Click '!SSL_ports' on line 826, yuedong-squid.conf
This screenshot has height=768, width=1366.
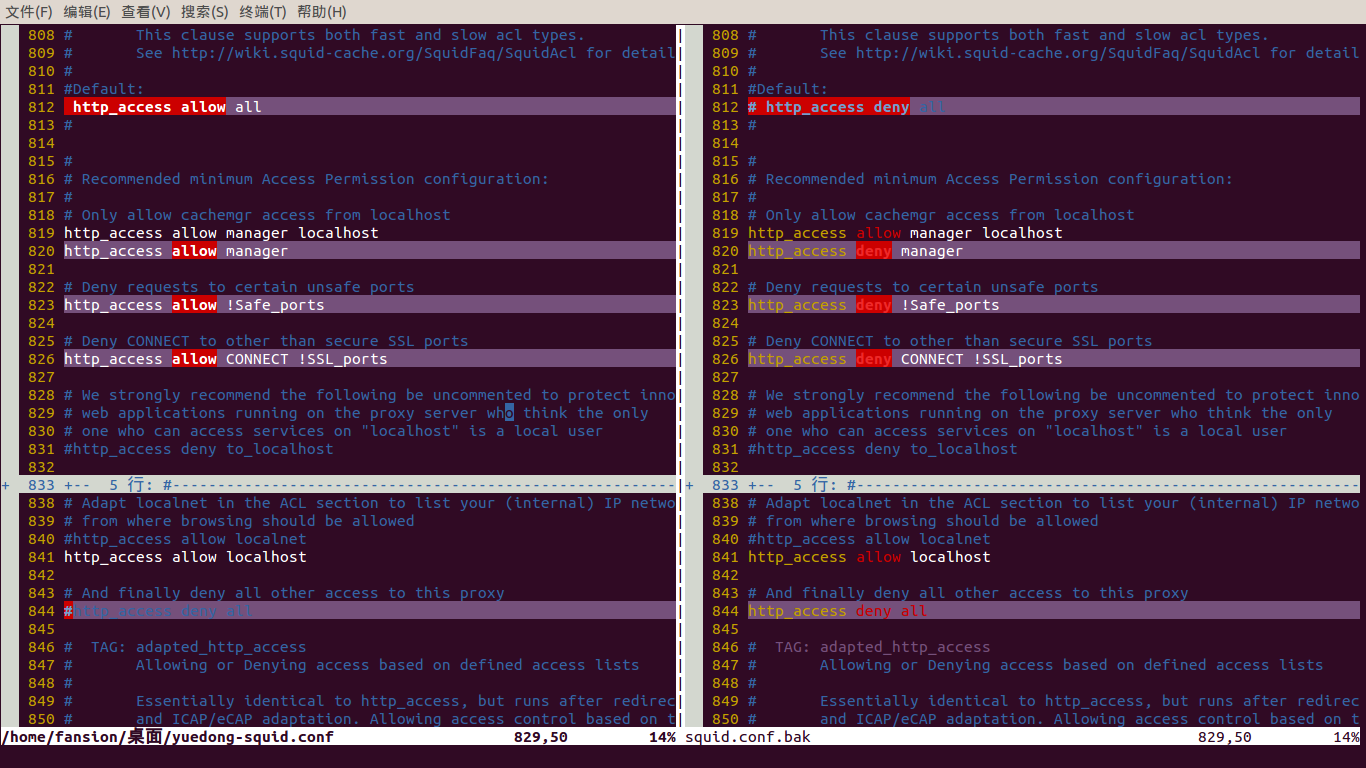(343, 359)
